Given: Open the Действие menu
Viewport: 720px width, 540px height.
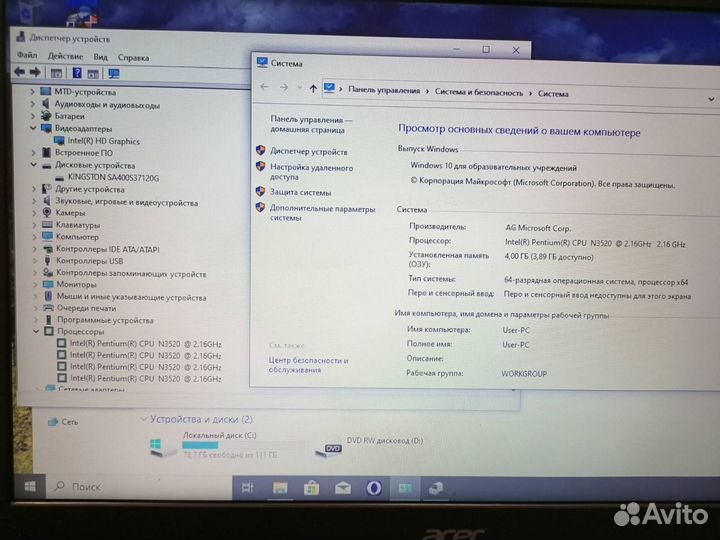Looking at the screenshot, I should pyautogui.click(x=65, y=56).
